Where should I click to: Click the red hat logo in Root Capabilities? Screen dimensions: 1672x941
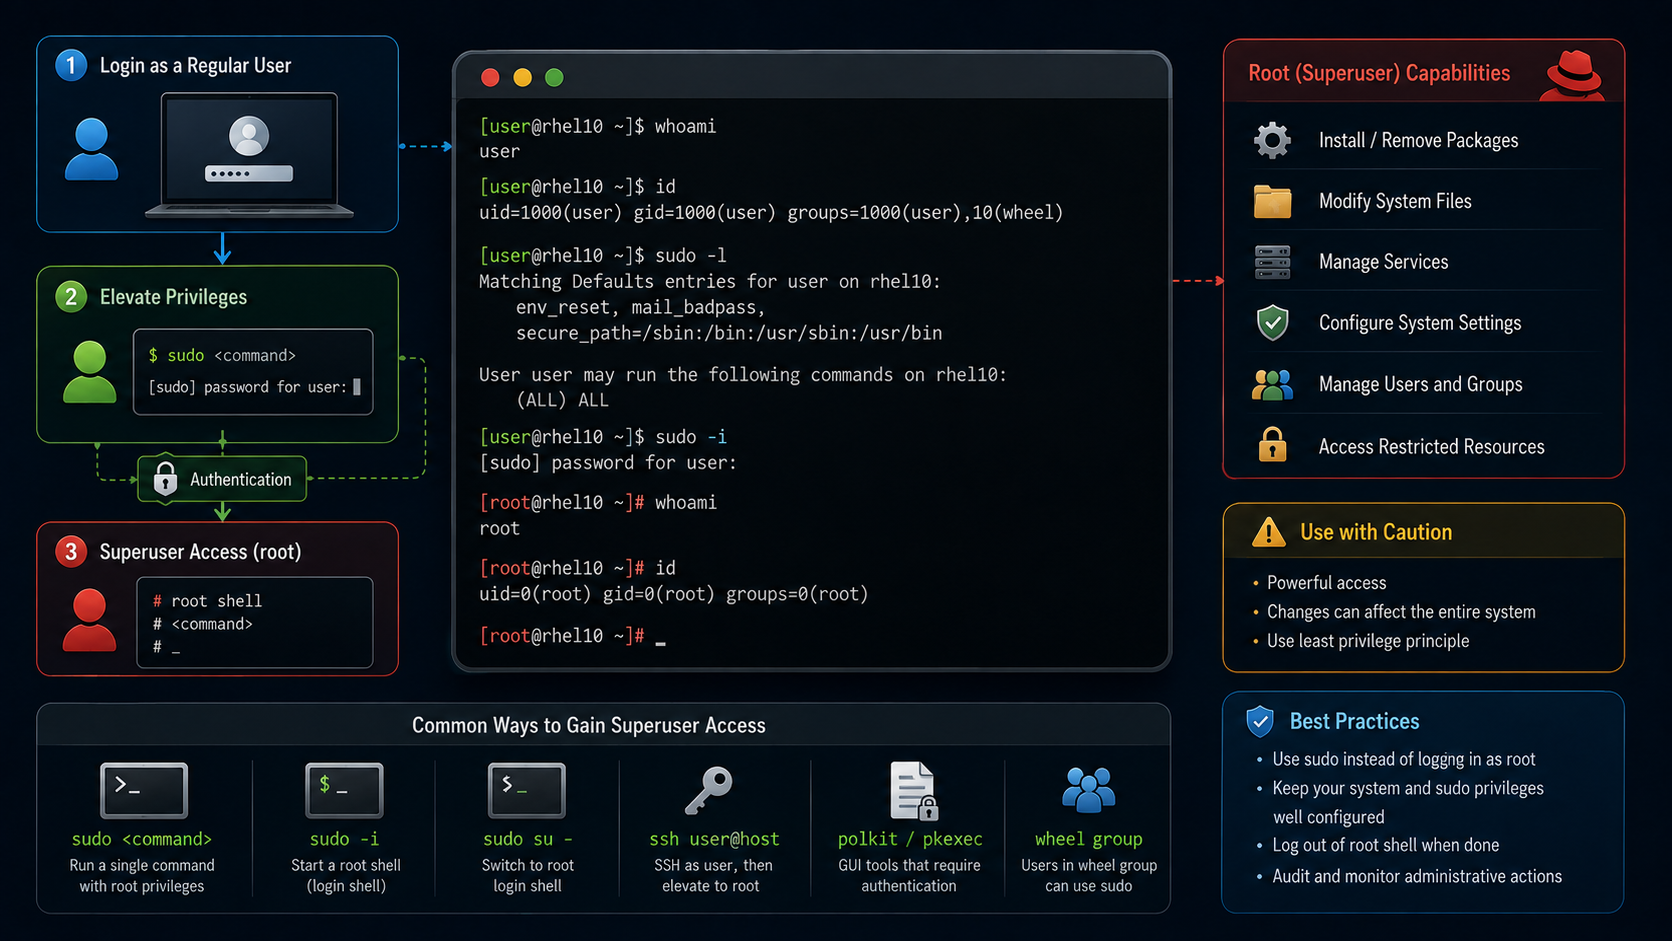(x=1573, y=75)
